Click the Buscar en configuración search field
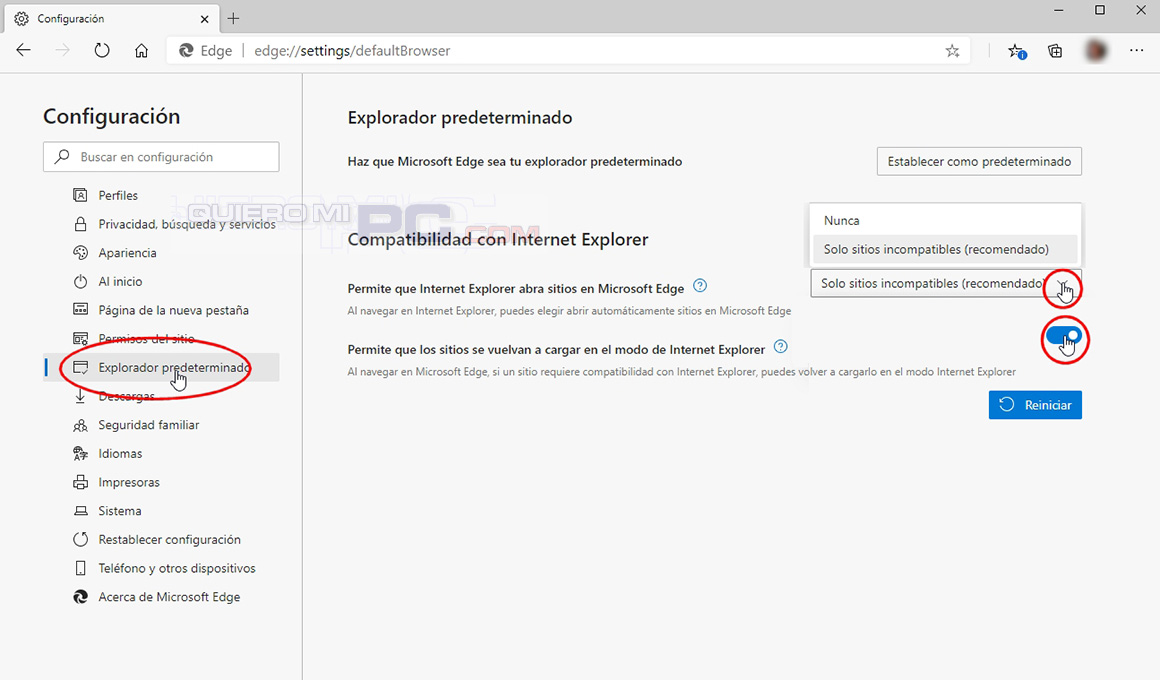This screenshot has height=680, width=1160. tap(161, 156)
